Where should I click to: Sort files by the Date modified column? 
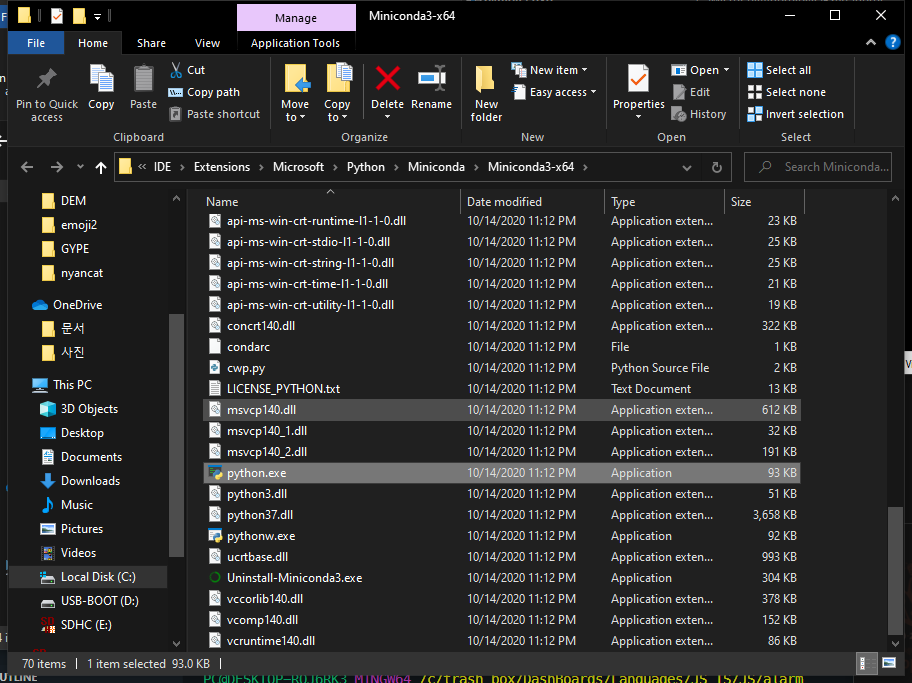pos(533,201)
